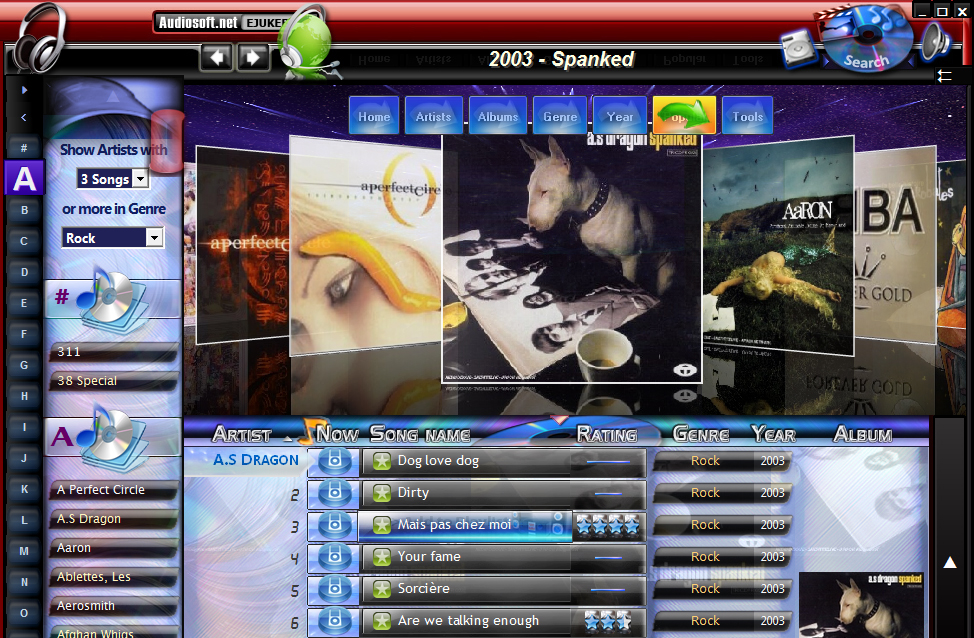Image resolution: width=974 pixels, height=638 pixels.
Task: Click the song name Your fame
Action: [429, 557]
